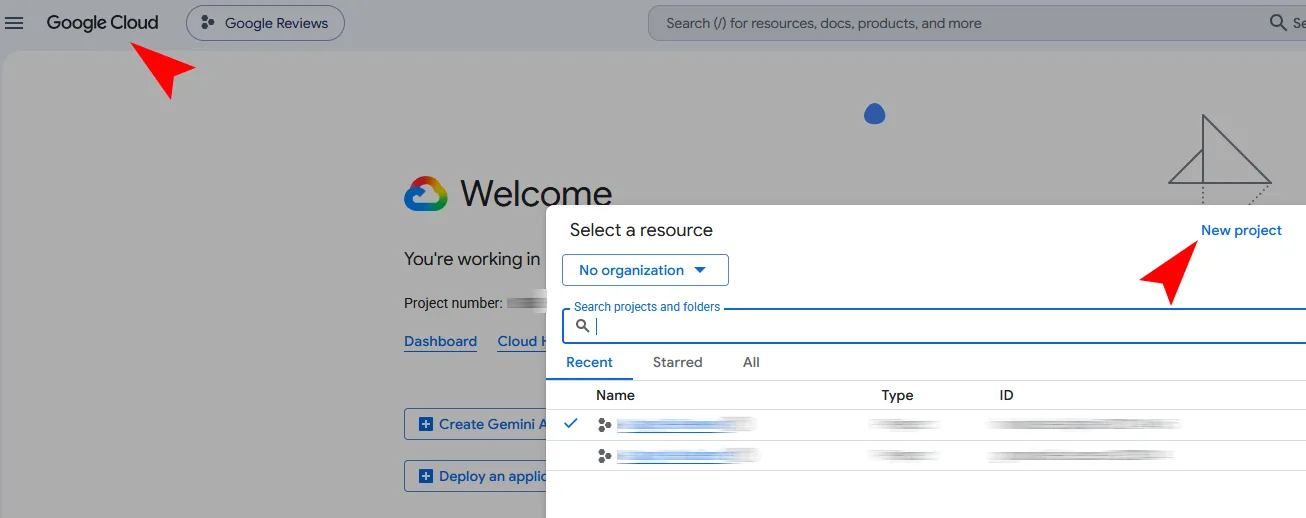Open the first blurred project name link
Screen dimensions: 1306x518
685,425
